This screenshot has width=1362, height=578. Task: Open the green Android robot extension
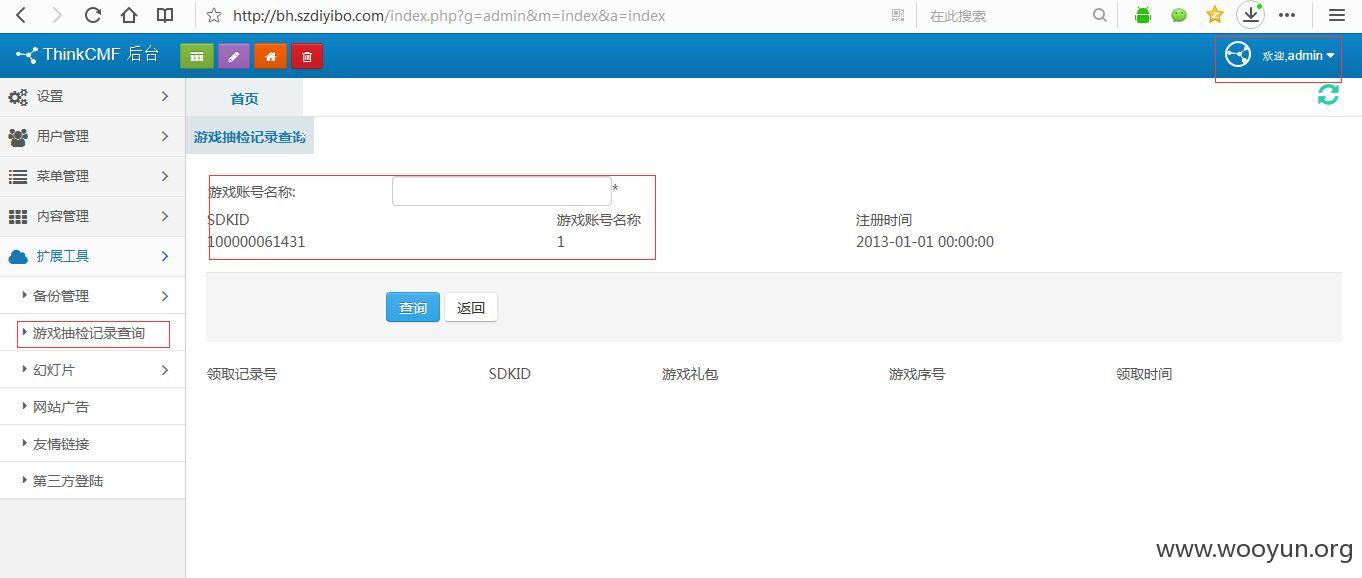(1143, 15)
